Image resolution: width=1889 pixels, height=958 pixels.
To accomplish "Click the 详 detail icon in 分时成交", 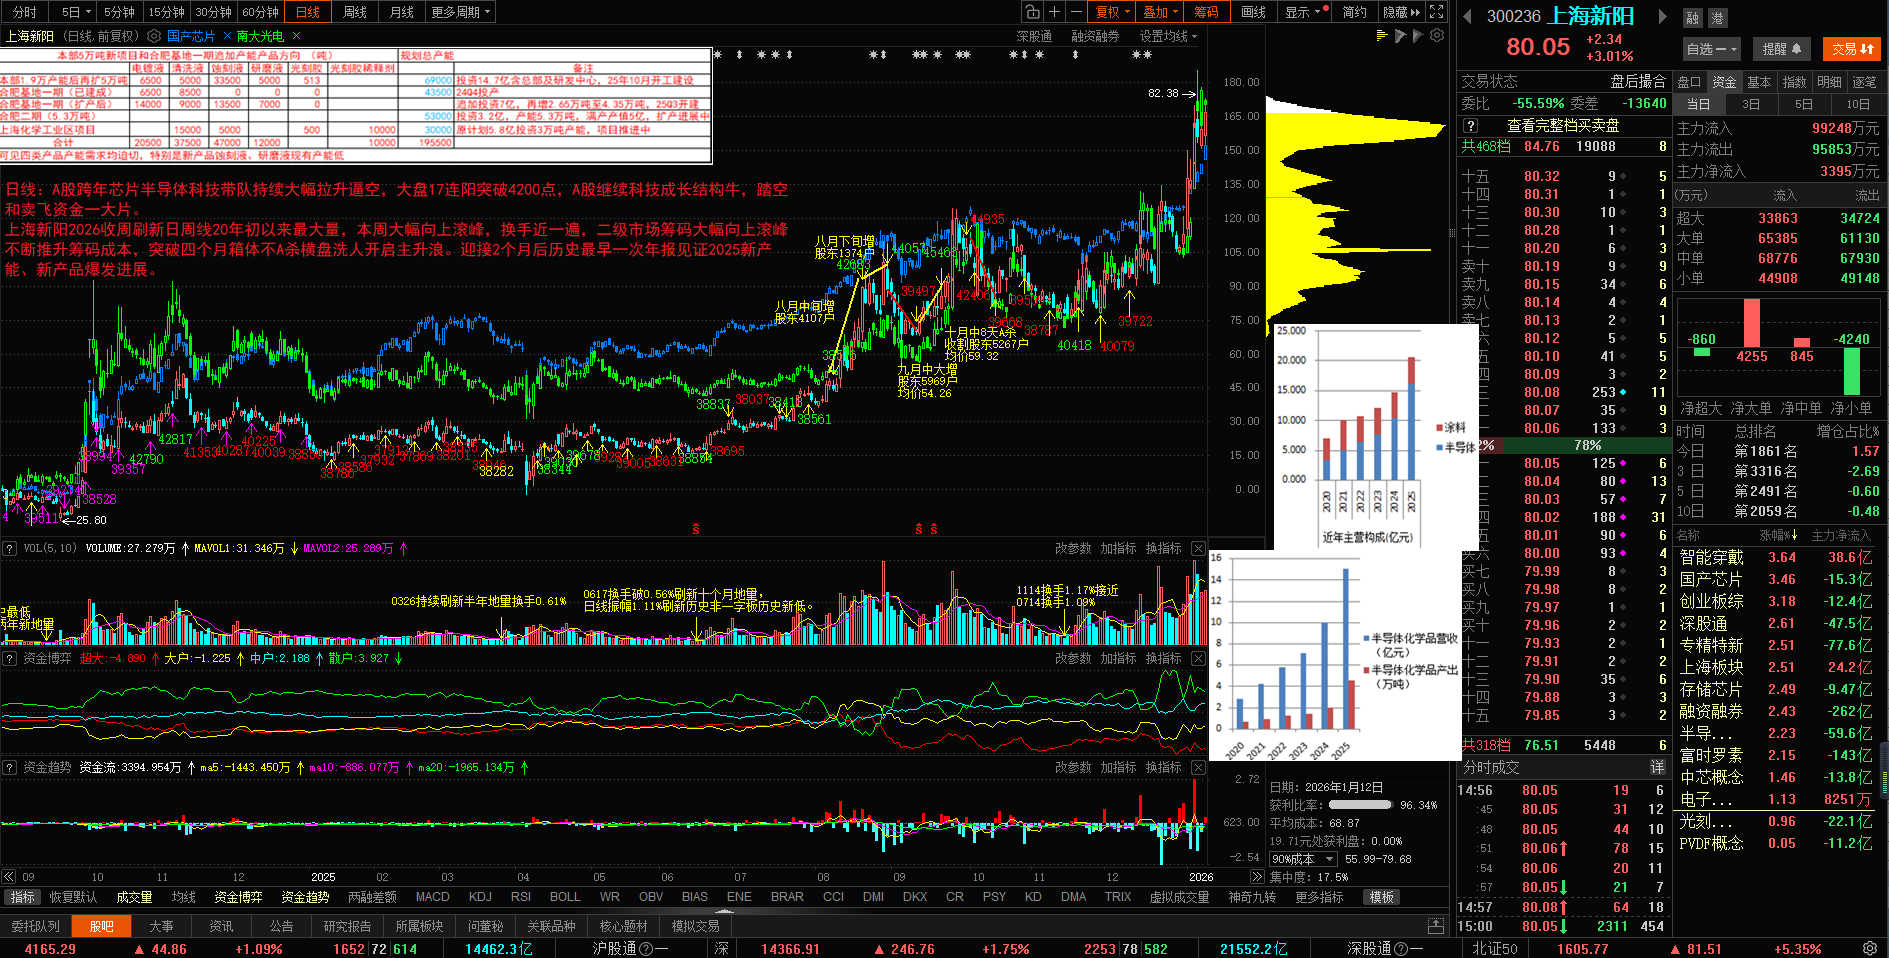I will [x=1657, y=767].
